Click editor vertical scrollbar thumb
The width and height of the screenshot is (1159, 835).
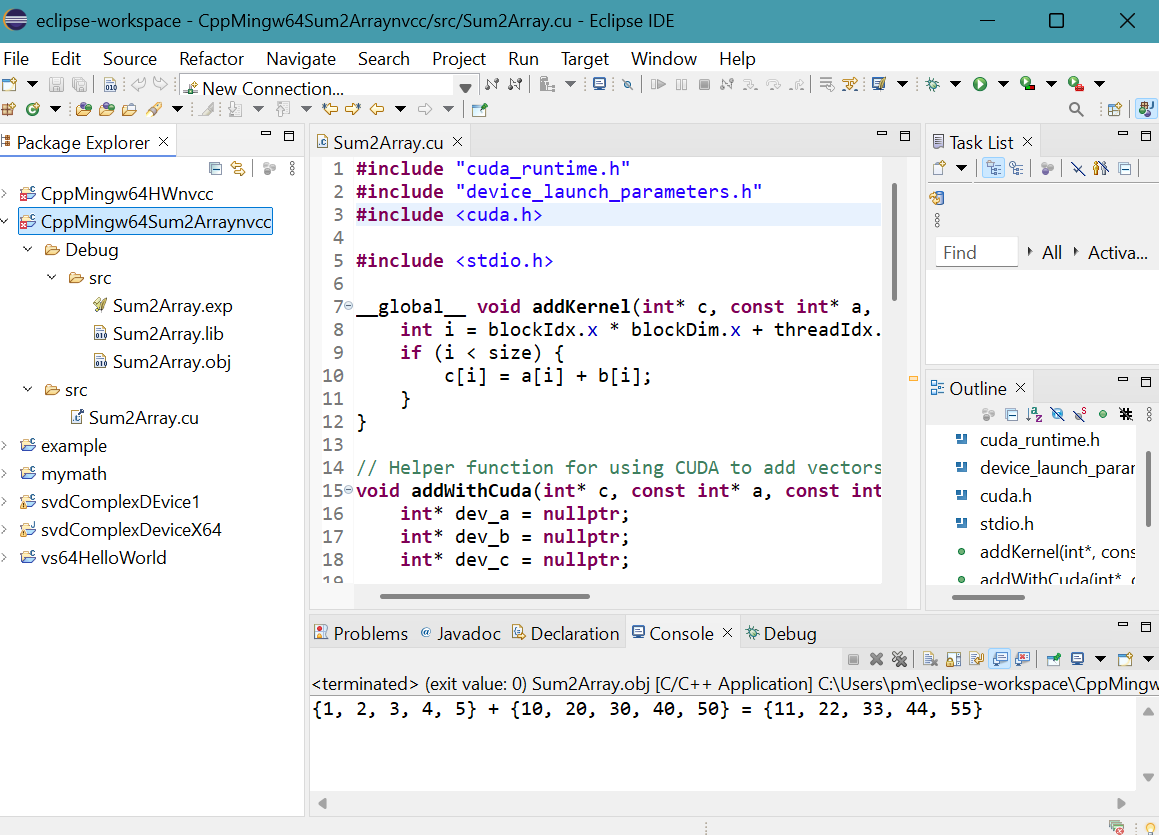894,242
